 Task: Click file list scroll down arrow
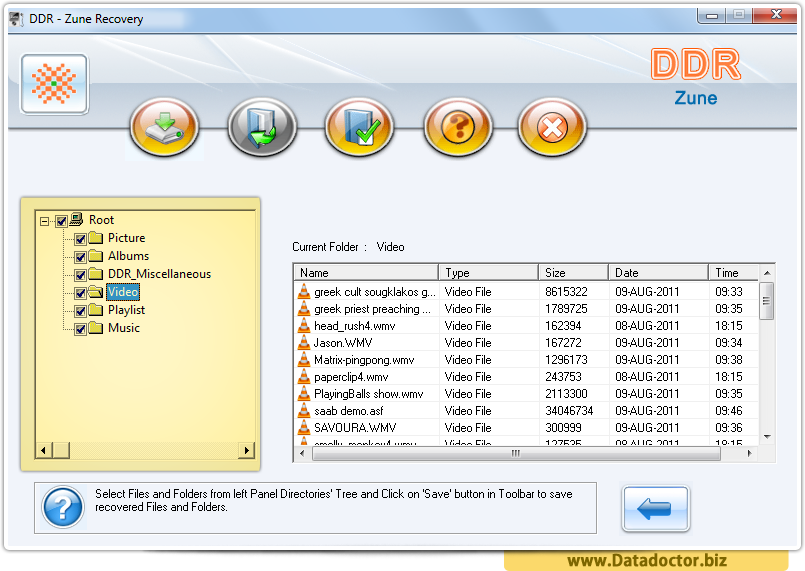click(767, 437)
